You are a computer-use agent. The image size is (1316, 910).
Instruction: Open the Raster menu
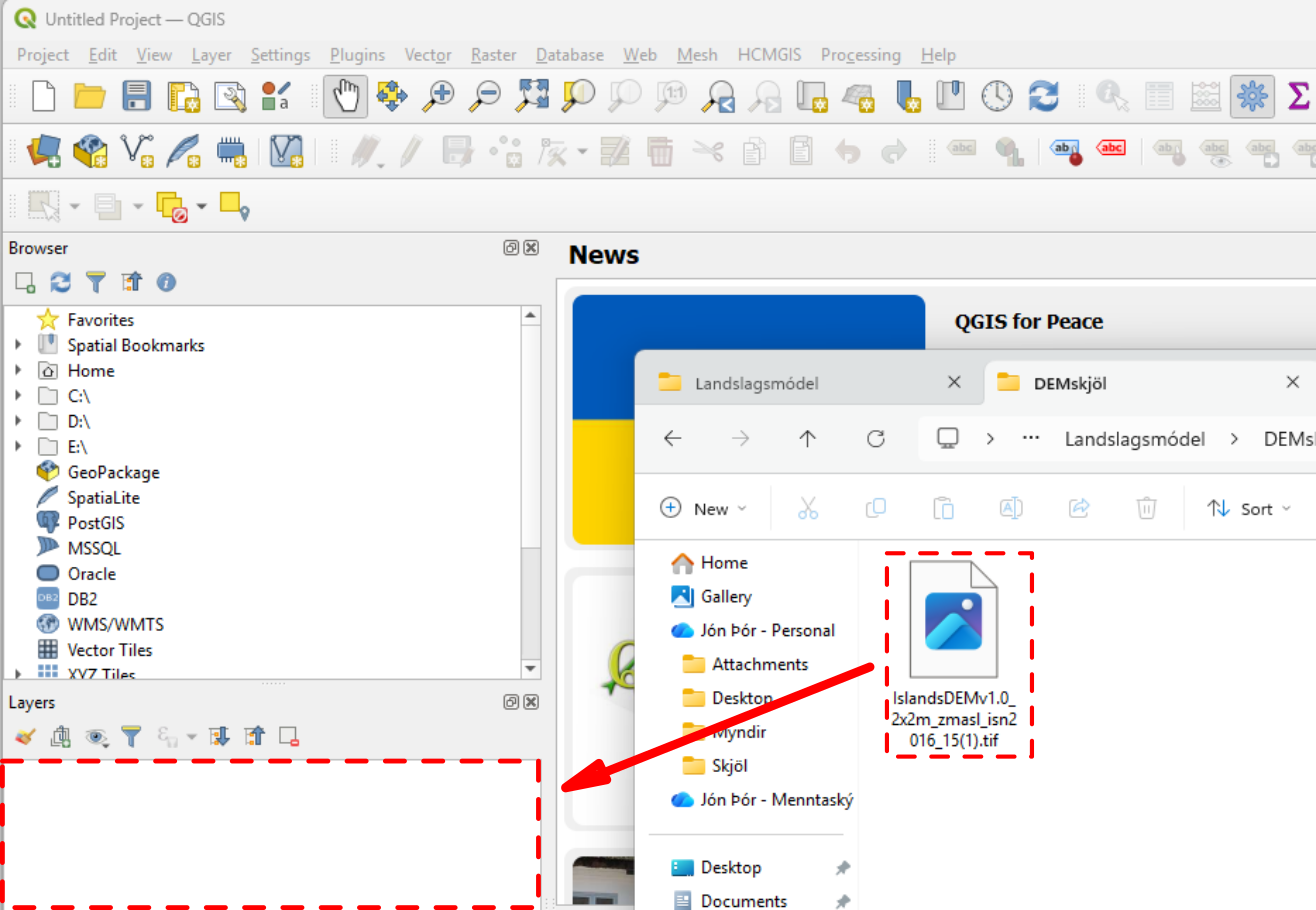tap(493, 55)
